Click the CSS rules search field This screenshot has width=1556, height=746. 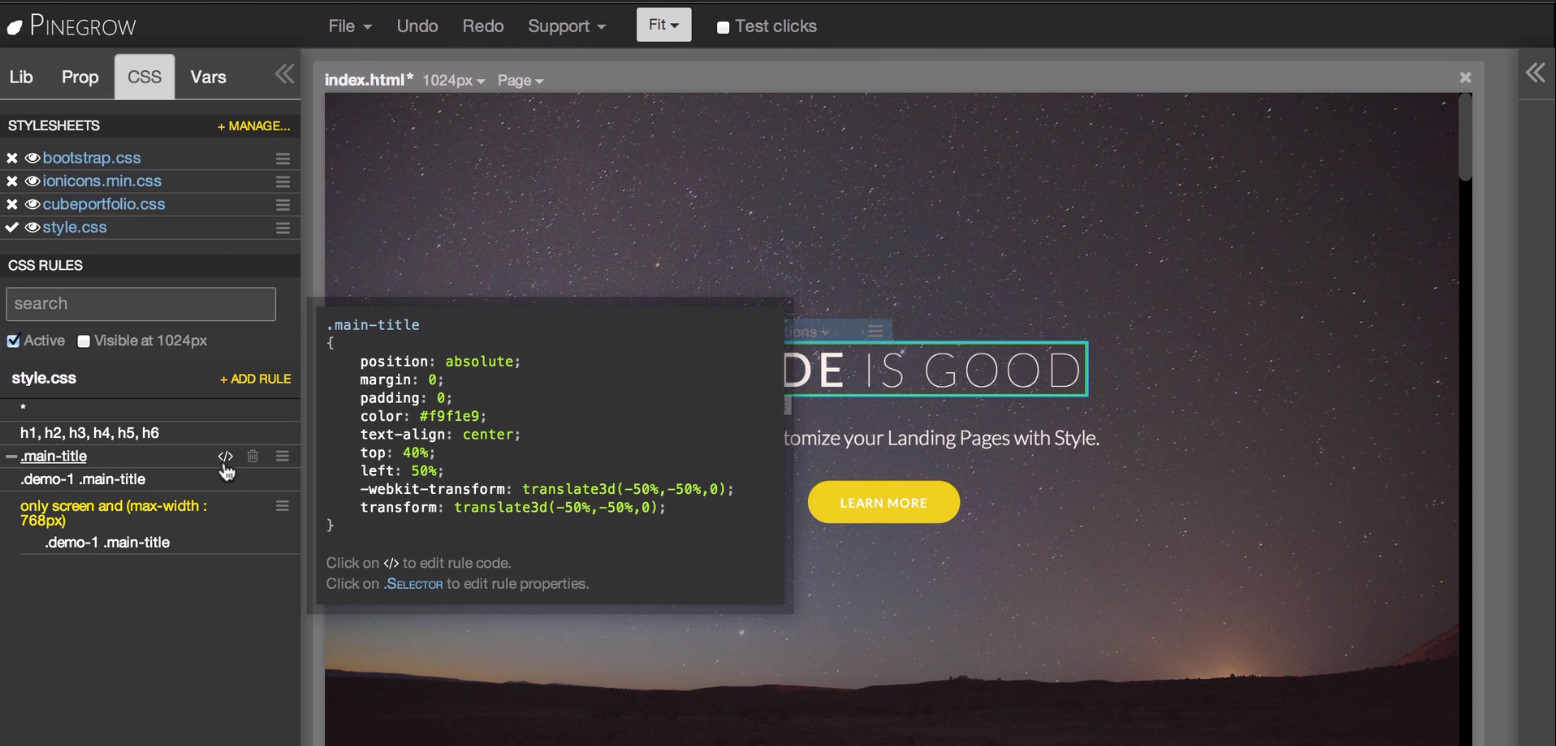pyautogui.click(x=140, y=304)
